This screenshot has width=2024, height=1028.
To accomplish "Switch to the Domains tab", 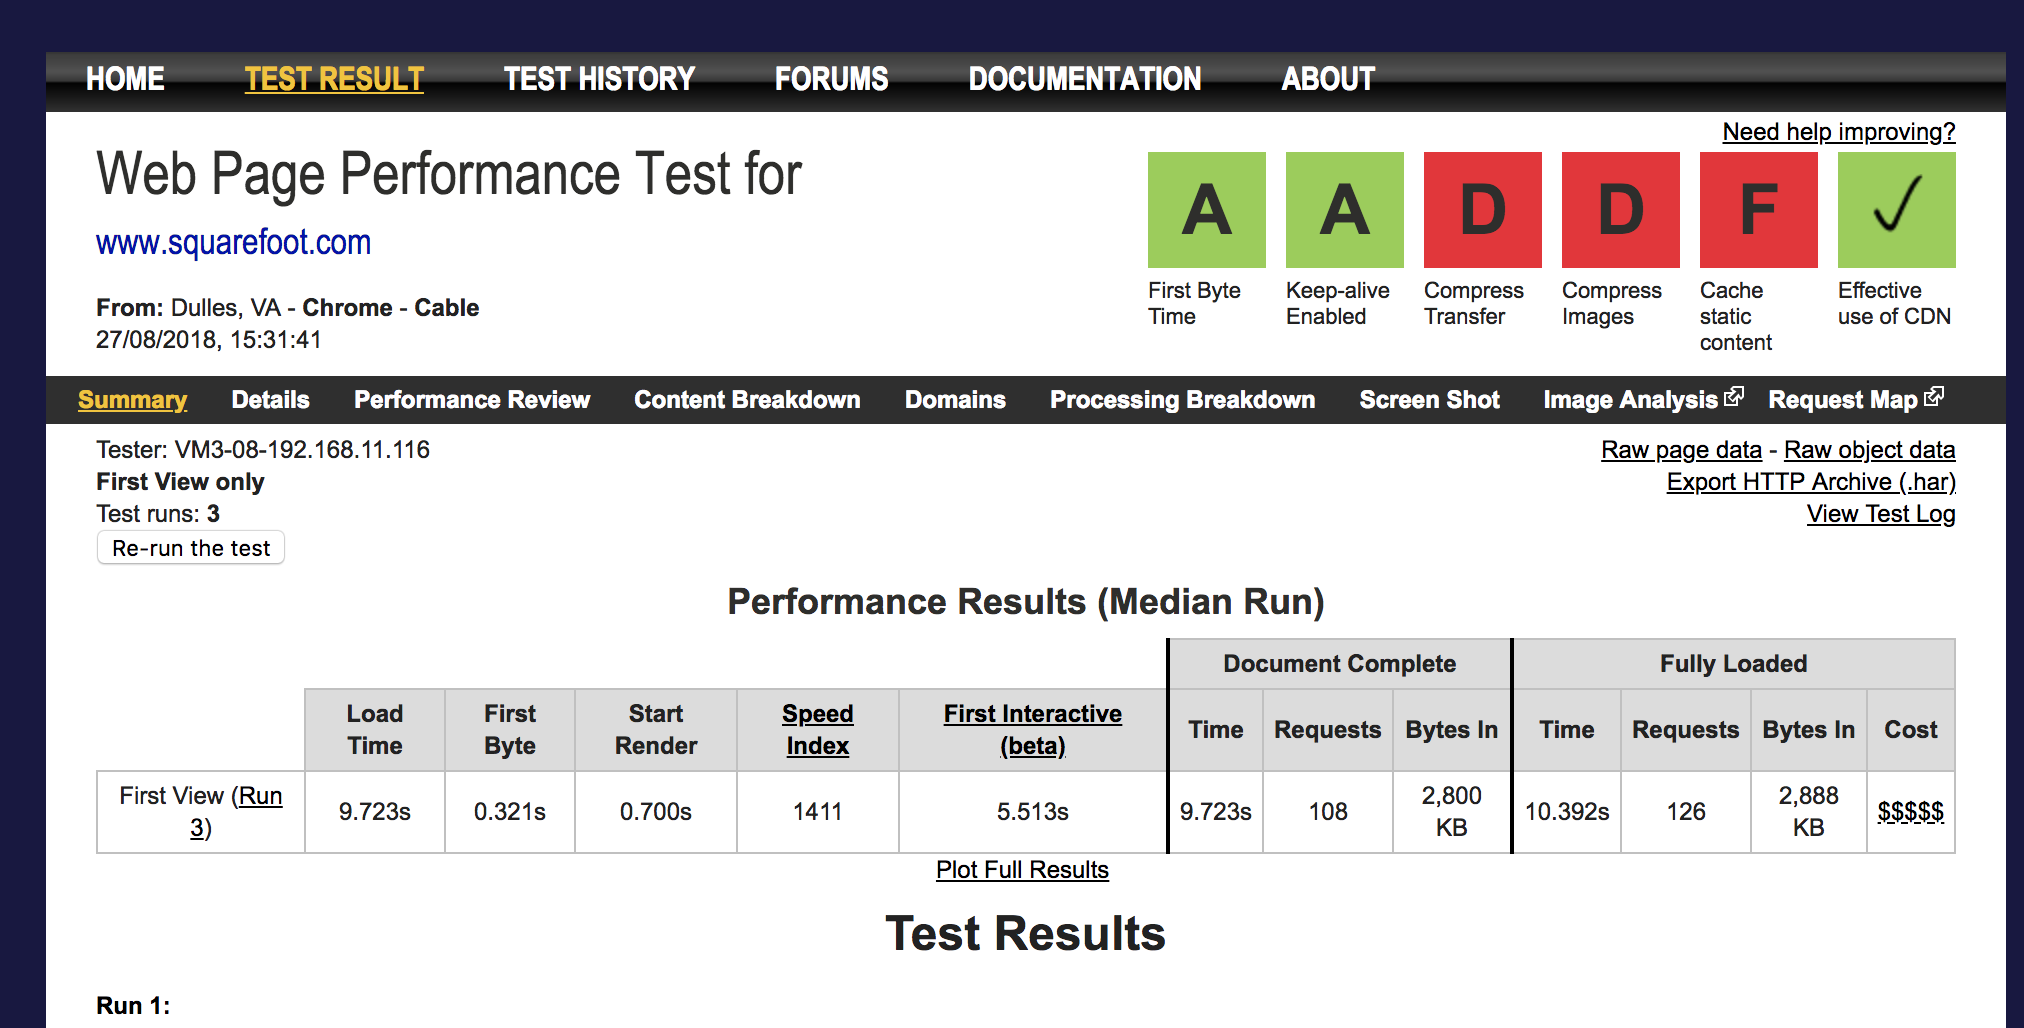I will (x=955, y=400).
